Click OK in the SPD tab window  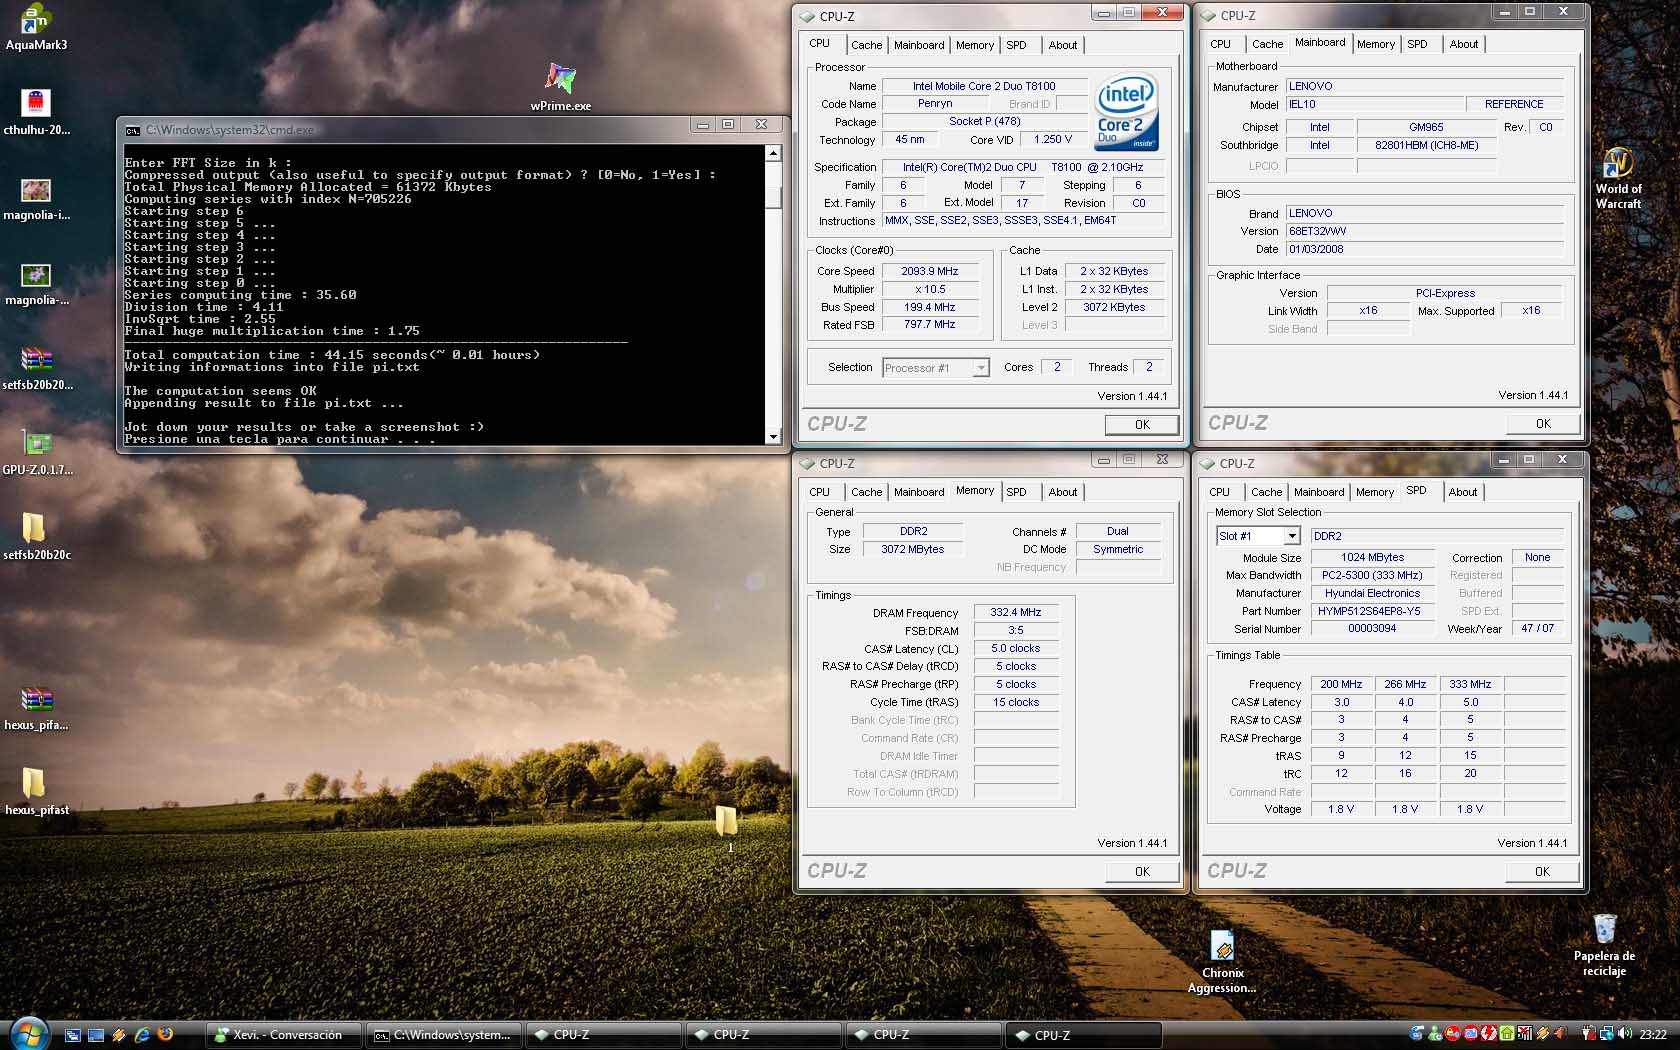click(1542, 872)
